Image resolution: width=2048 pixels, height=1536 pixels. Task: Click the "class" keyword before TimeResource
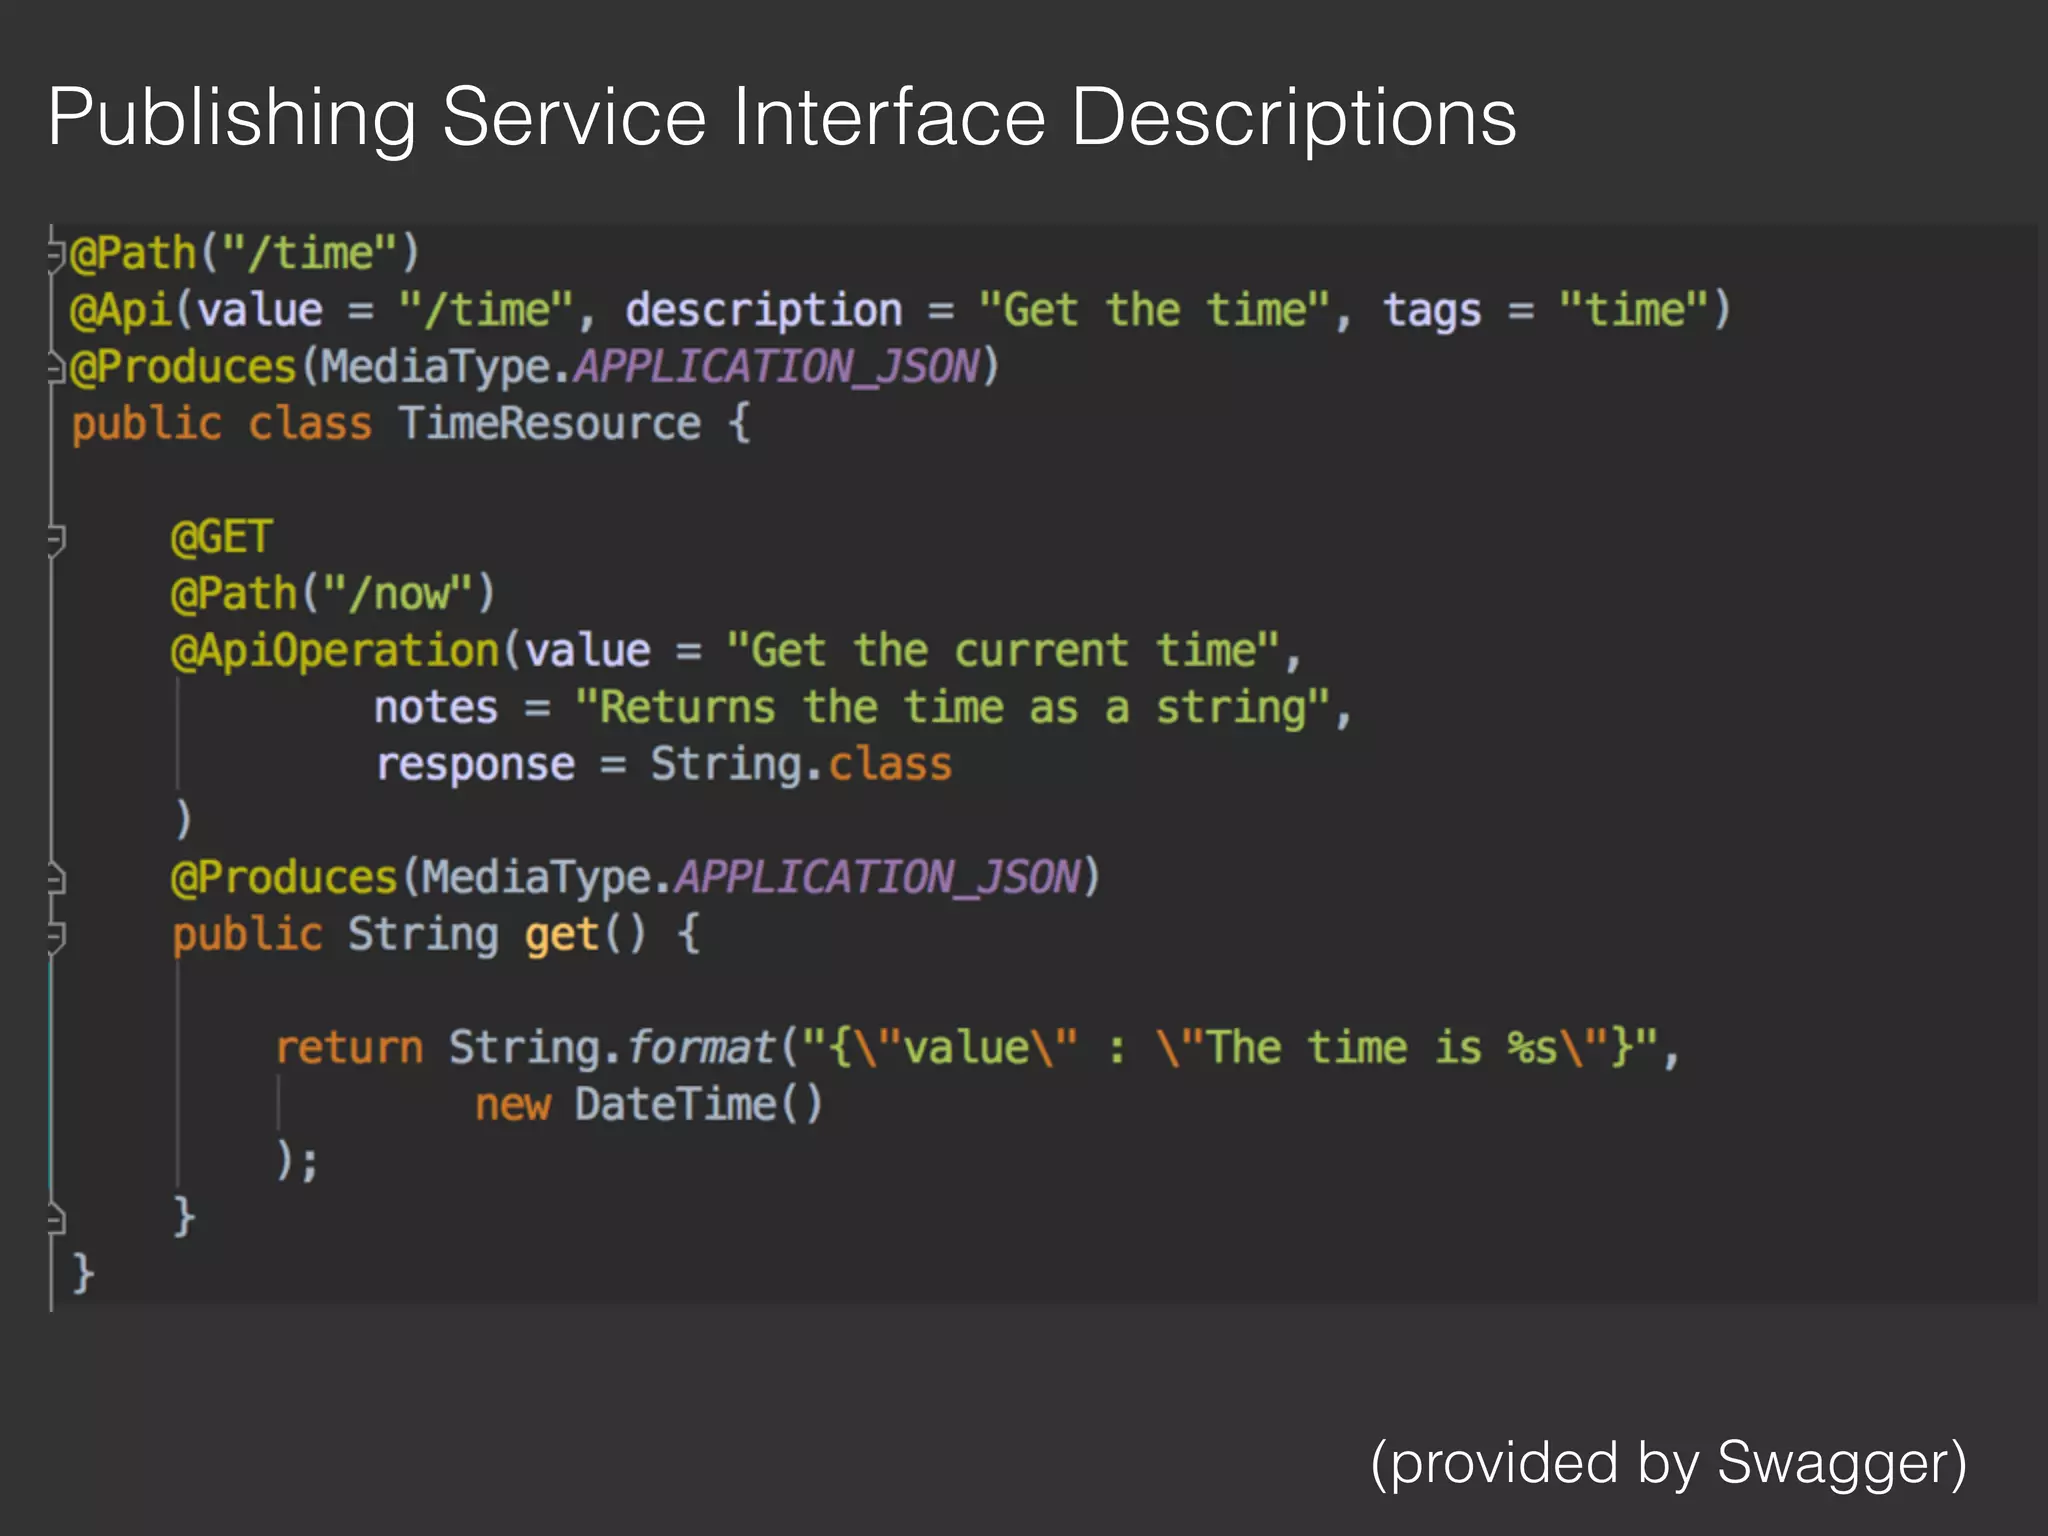pyautogui.click(x=310, y=423)
